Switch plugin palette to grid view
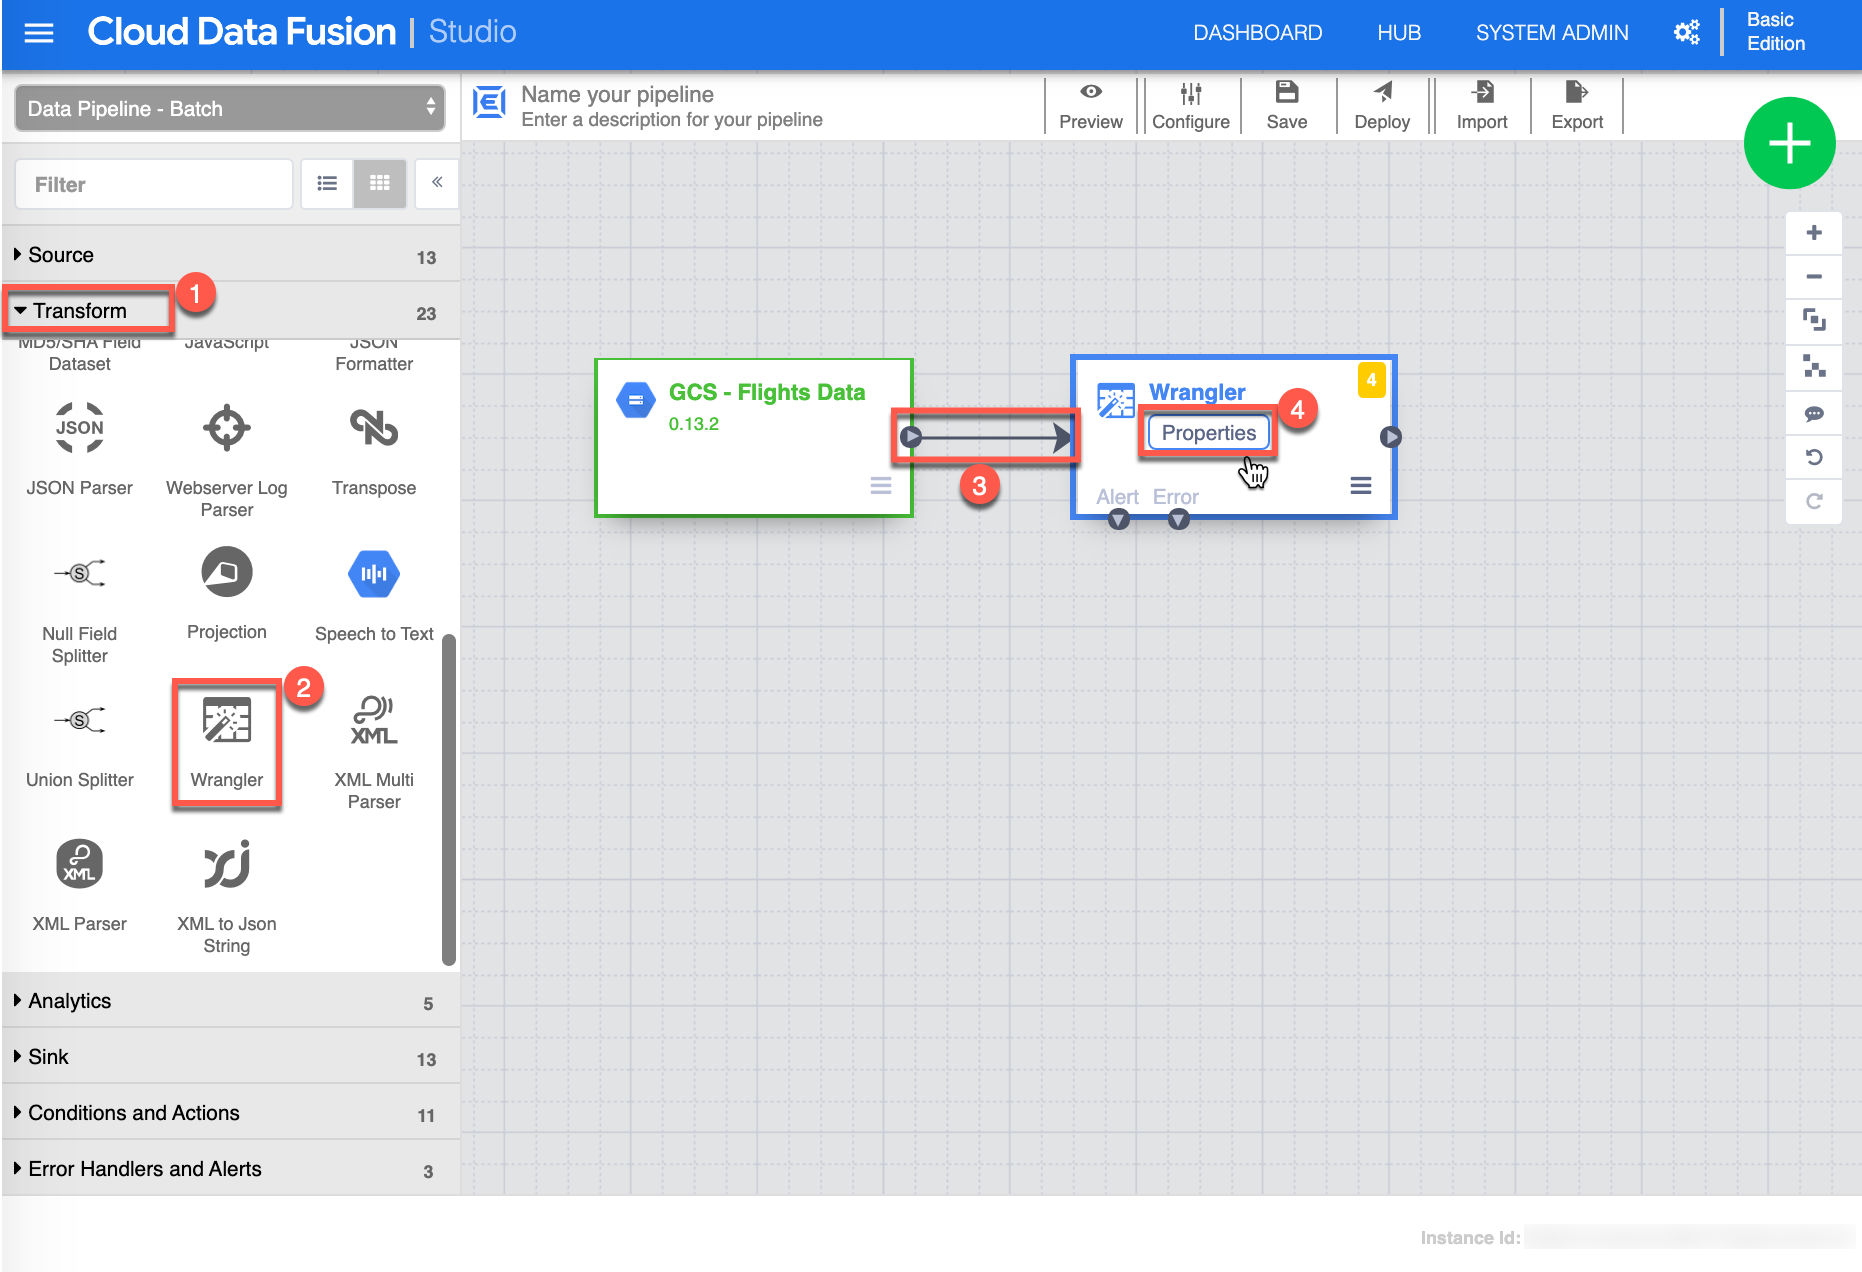Viewport: 1862px width, 1272px height. click(x=380, y=184)
